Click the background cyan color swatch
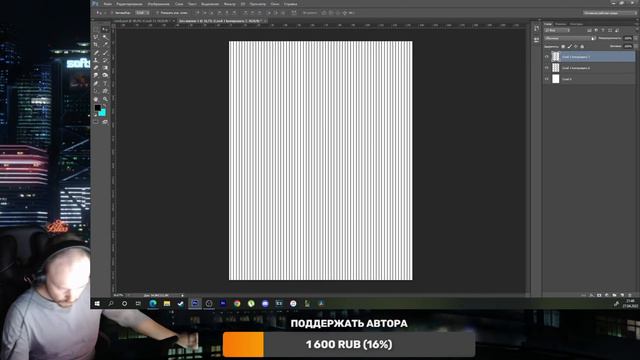This screenshot has width=640, height=360. point(102,113)
